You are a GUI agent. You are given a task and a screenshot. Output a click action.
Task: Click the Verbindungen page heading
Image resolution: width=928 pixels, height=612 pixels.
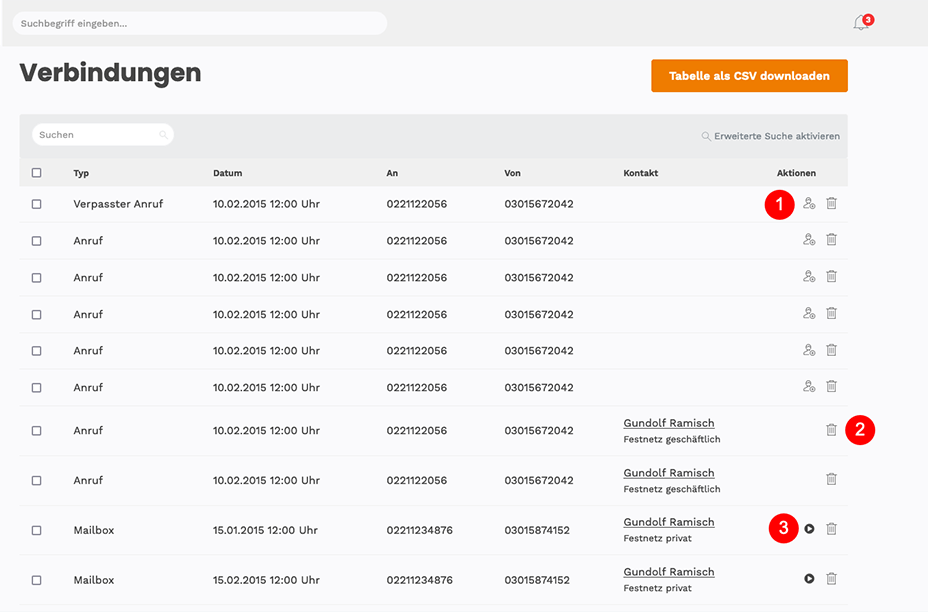coord(110,73)
